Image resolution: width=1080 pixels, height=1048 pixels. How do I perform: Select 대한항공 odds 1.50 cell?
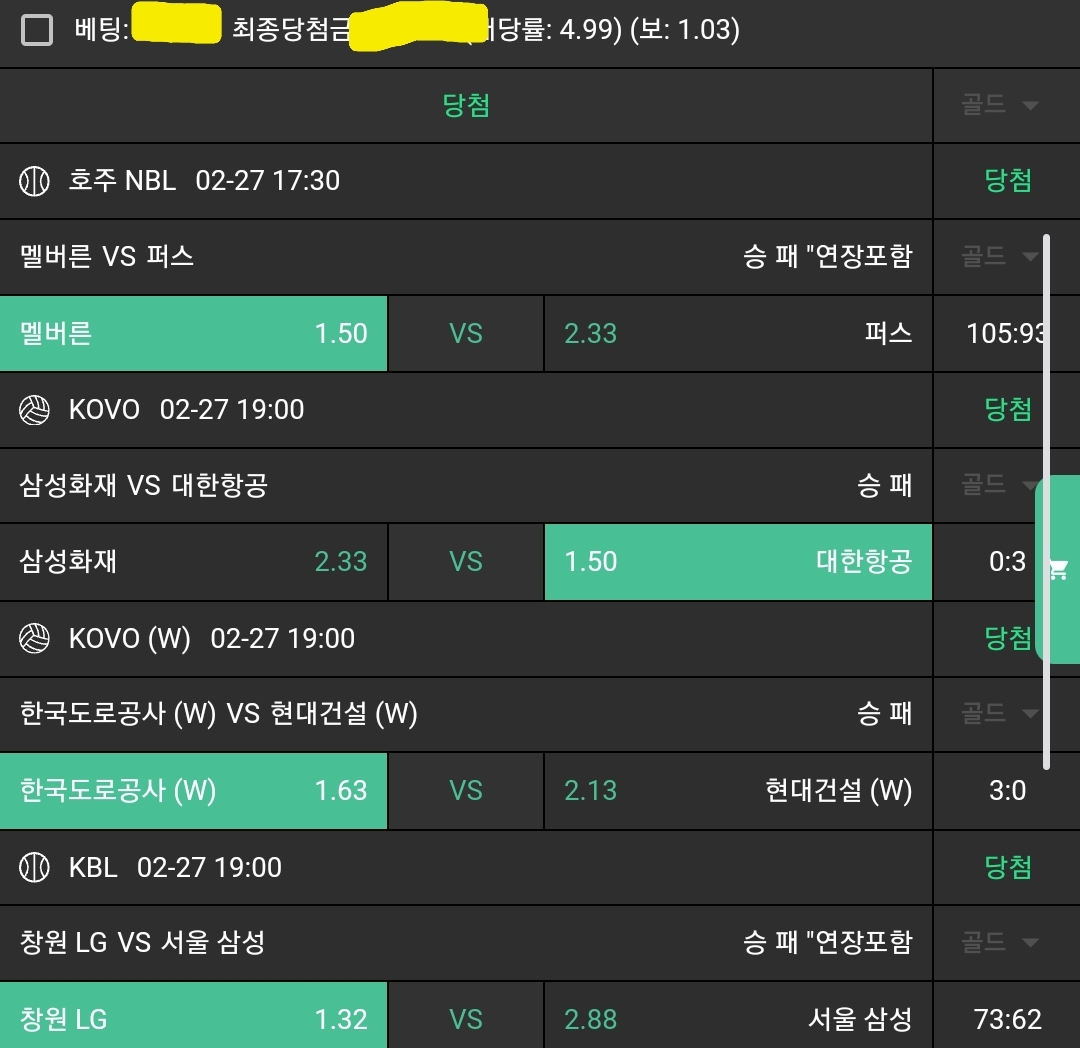[738, 562]
